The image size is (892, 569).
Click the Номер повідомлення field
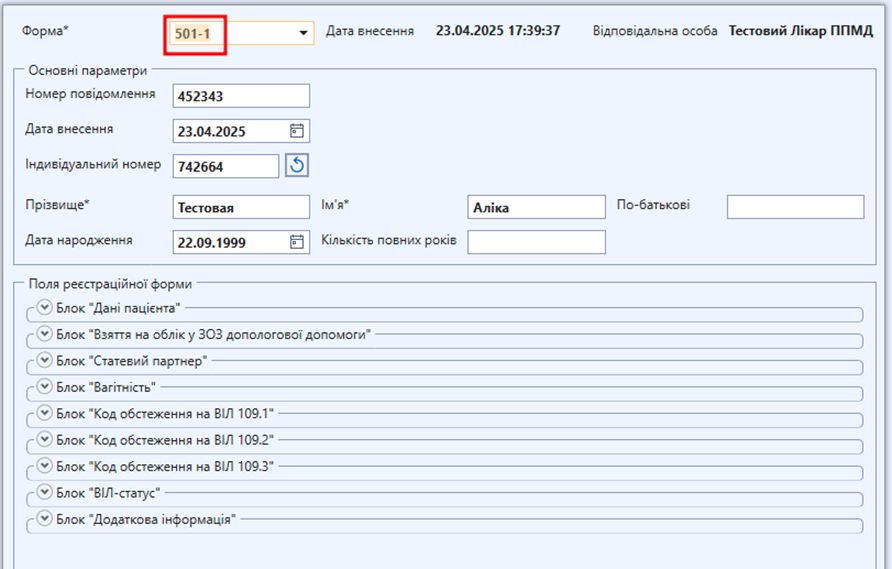click(x=240, y=96)
